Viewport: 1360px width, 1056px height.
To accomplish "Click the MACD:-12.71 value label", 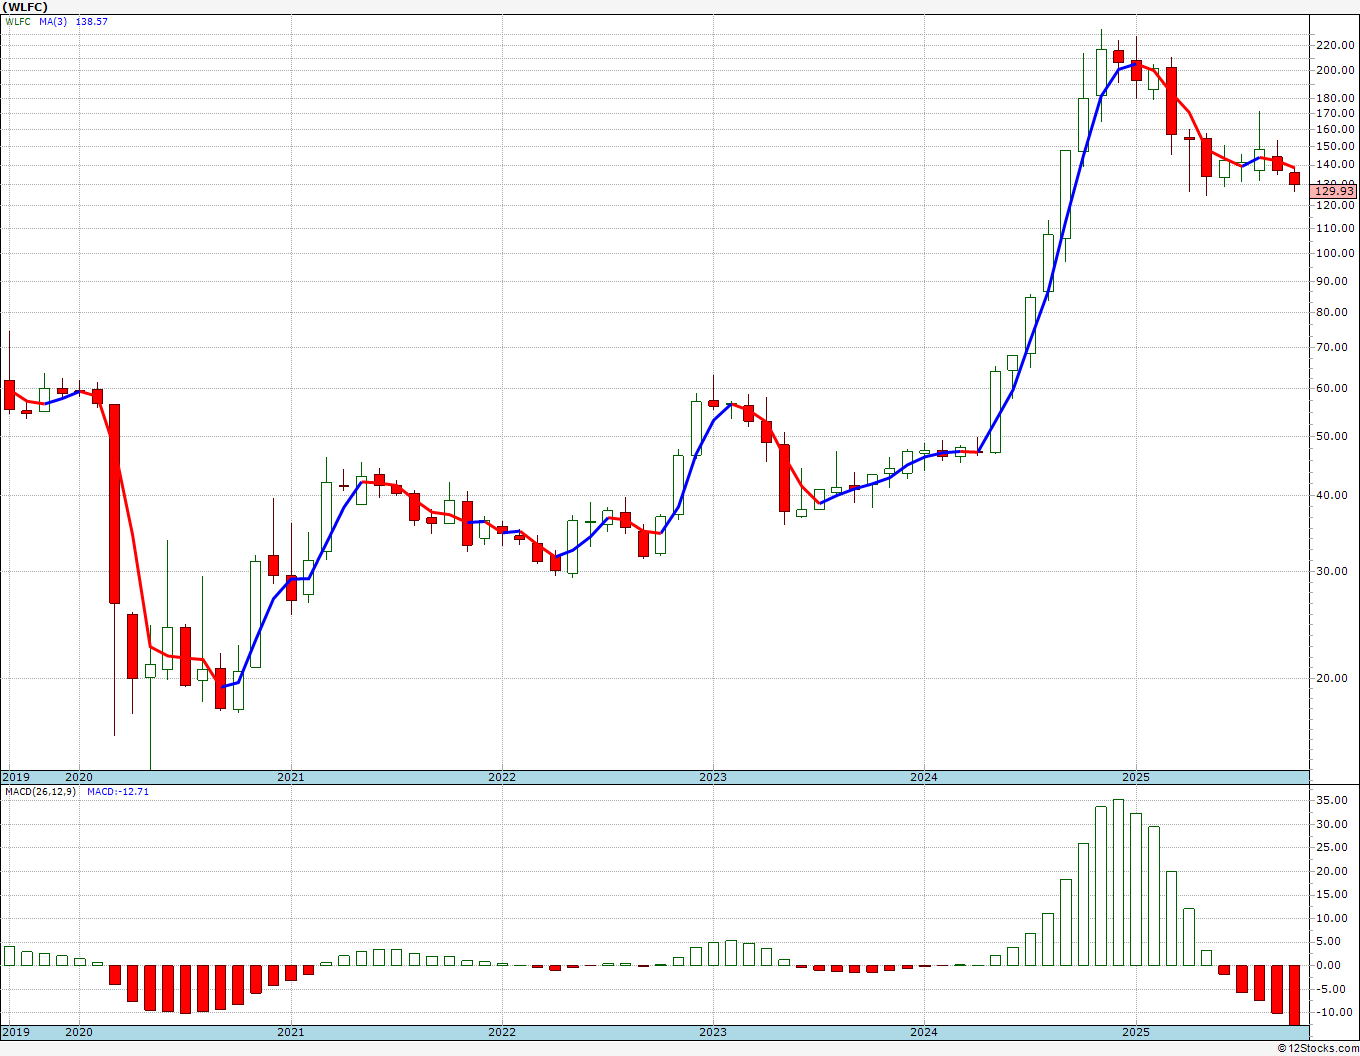I will [x=118, y=792].
